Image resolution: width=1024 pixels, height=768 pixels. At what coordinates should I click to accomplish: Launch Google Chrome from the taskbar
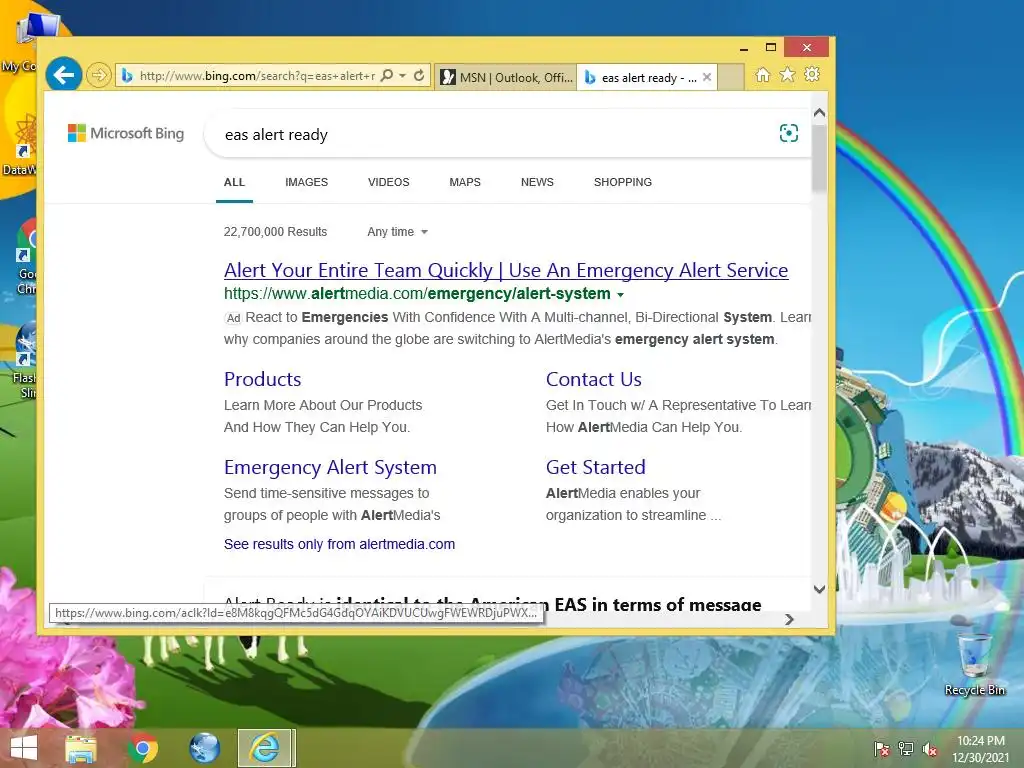point(143,748)
